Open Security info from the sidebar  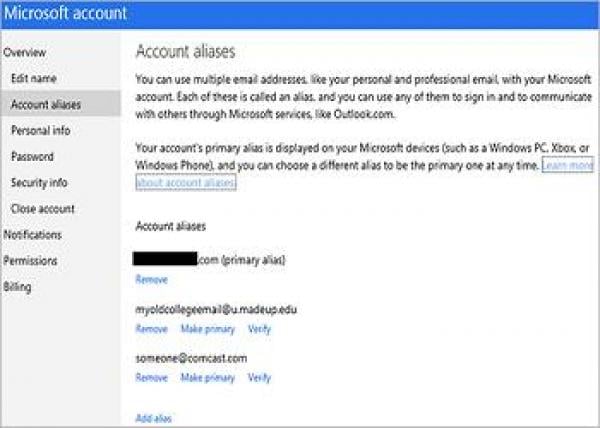point(39,182)
